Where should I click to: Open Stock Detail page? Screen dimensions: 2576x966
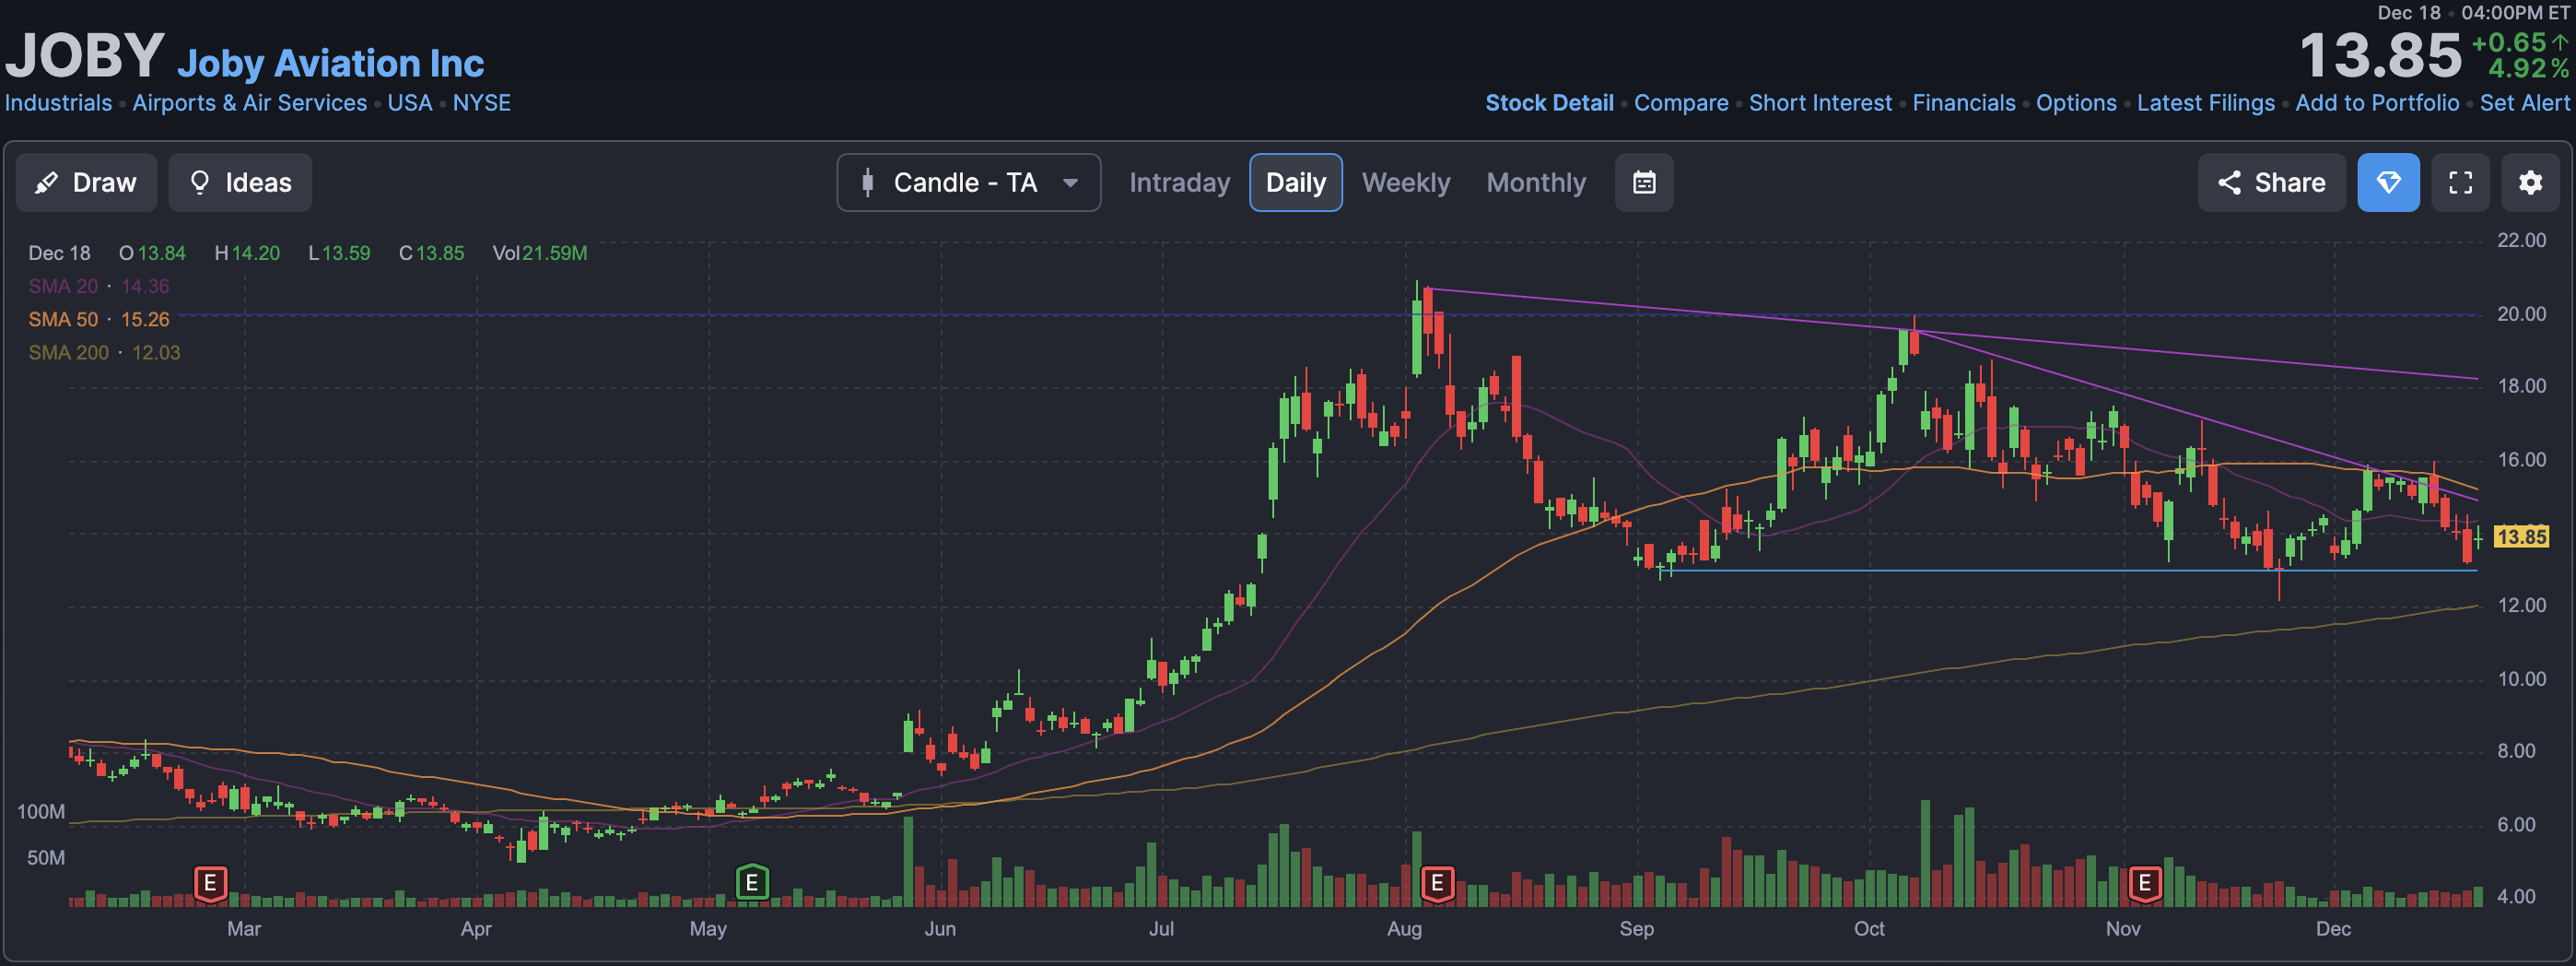tap(1549, 103)
